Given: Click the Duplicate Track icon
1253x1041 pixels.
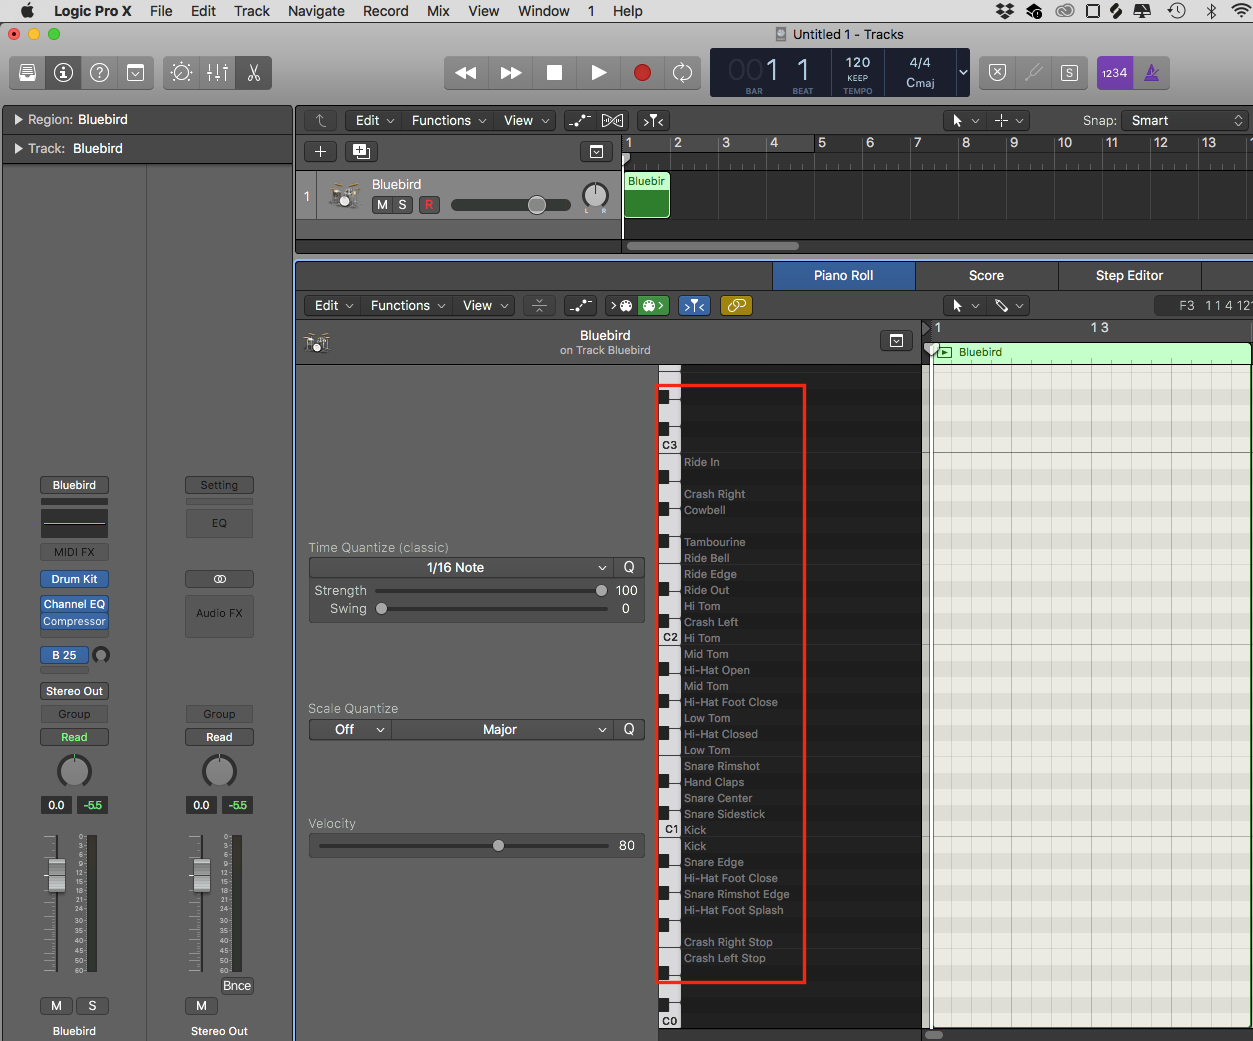Looking at the screenshot, I should [x=361, y=151].
